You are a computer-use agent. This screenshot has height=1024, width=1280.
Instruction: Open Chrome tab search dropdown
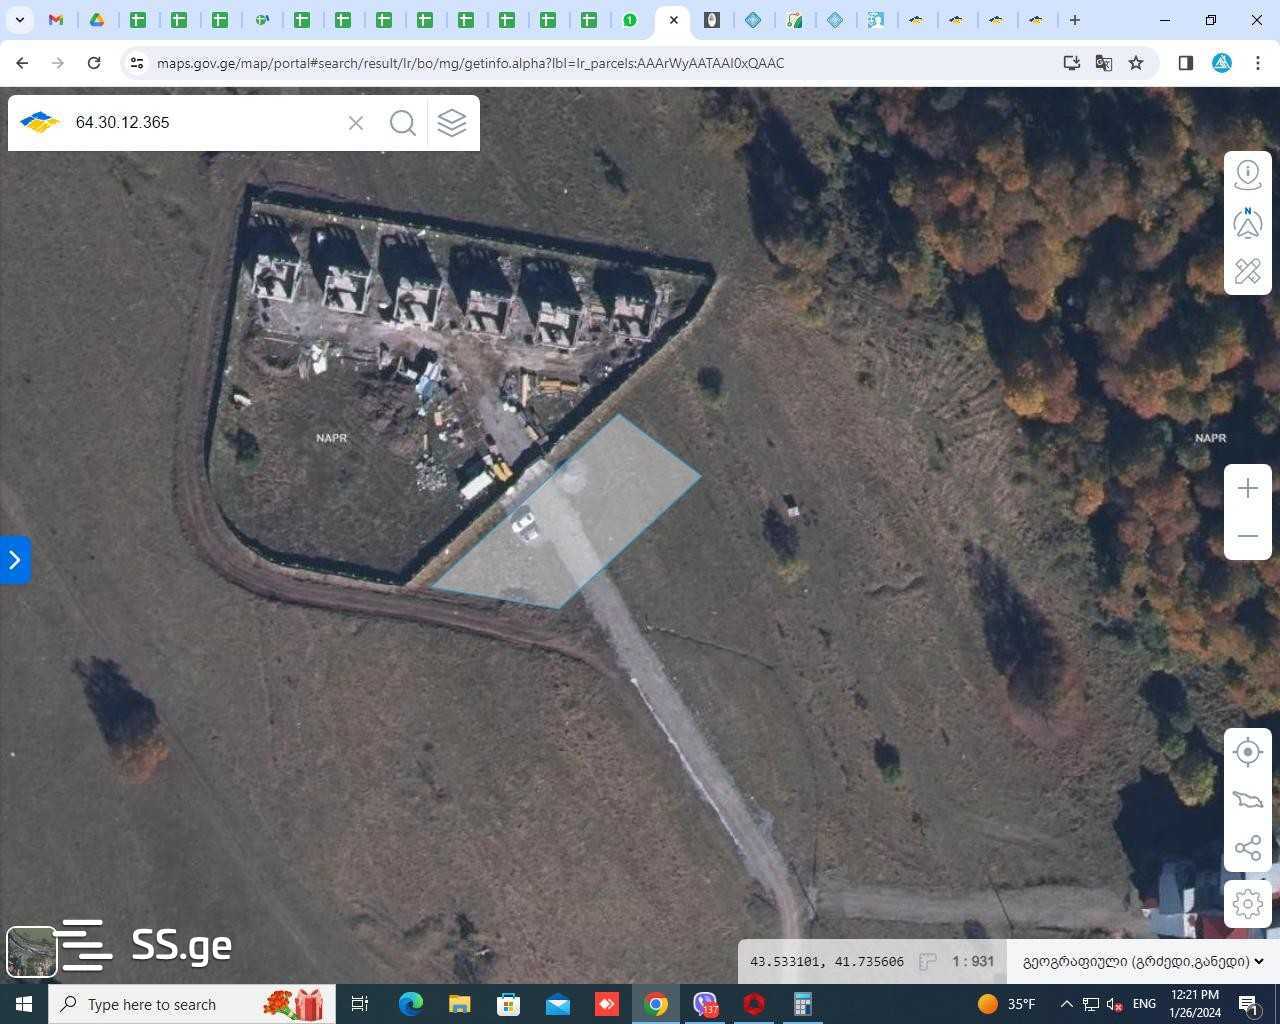click(19, 20)
